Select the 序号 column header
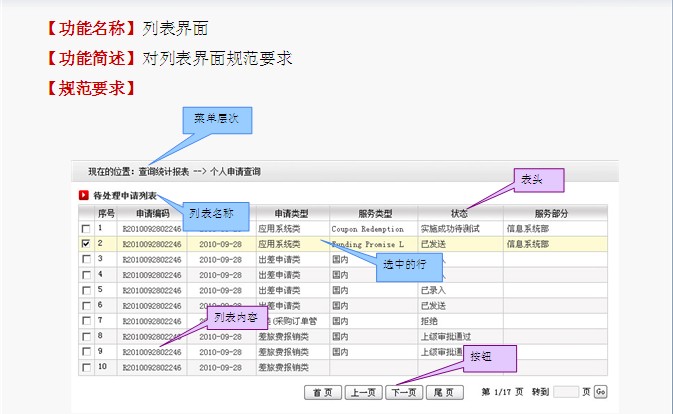 pos(105,213)
